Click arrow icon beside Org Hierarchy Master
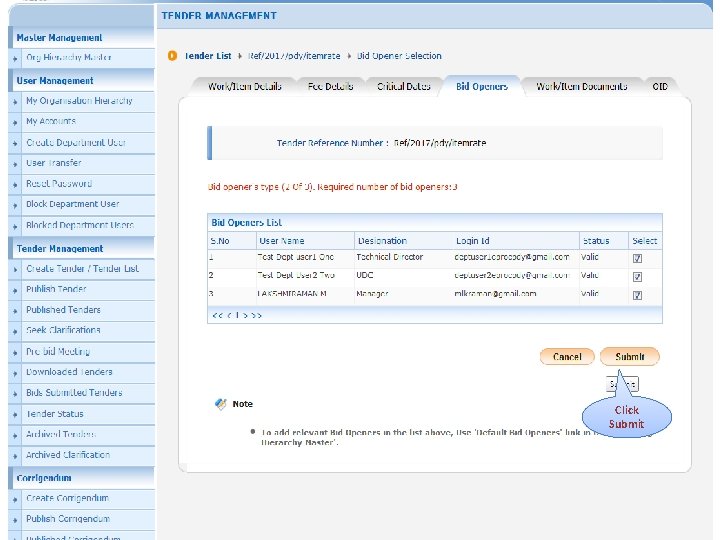Screen dimensions: 720x540 (15, 59)
